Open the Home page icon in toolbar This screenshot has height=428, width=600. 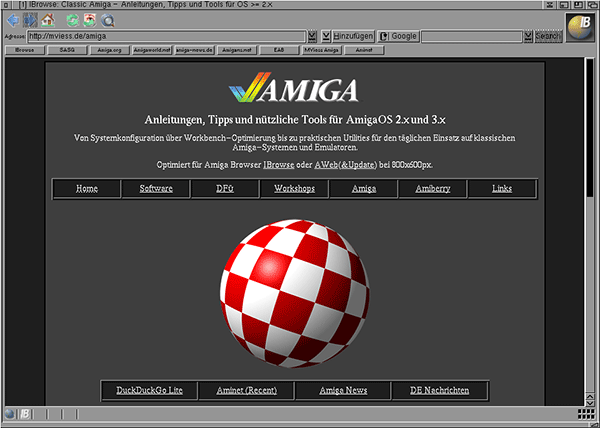pyautogui.click(x=48, y=20)
